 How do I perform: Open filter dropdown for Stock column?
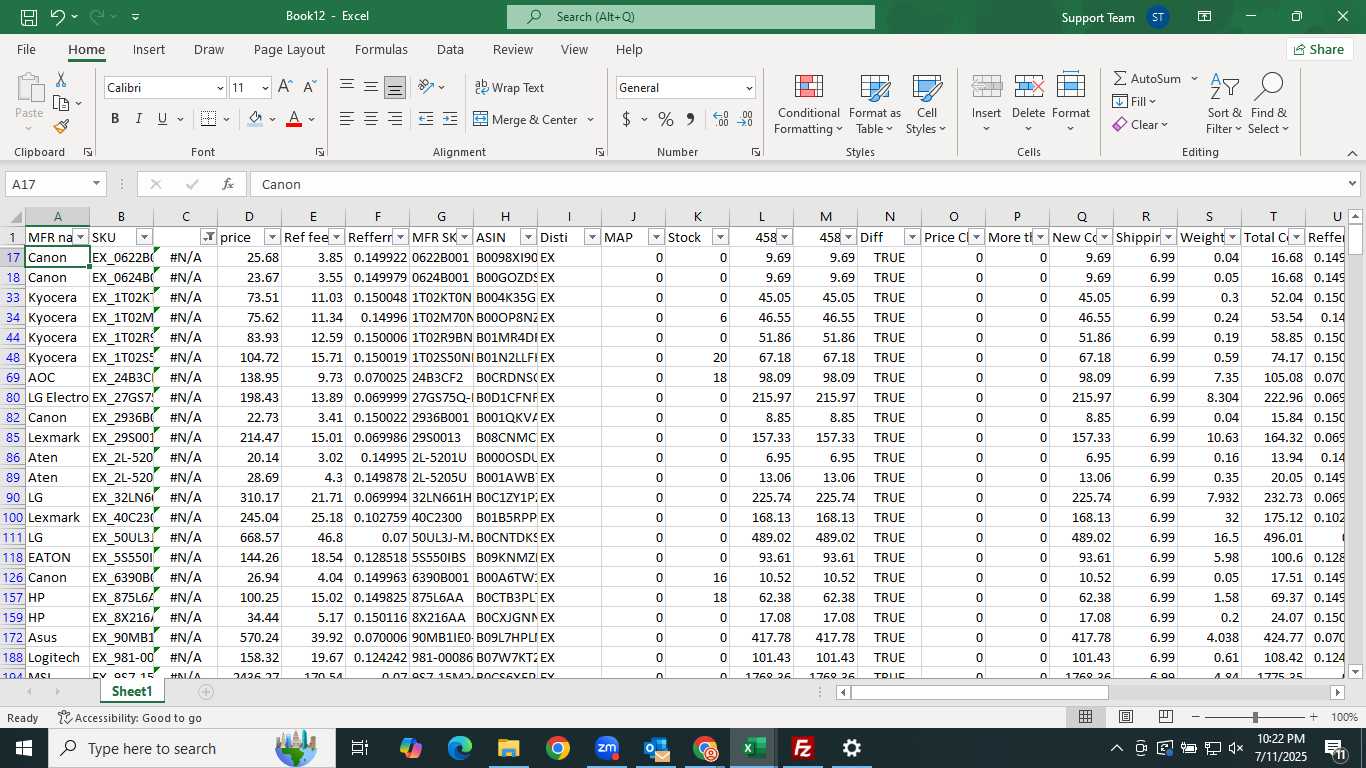tap(720, 237)
